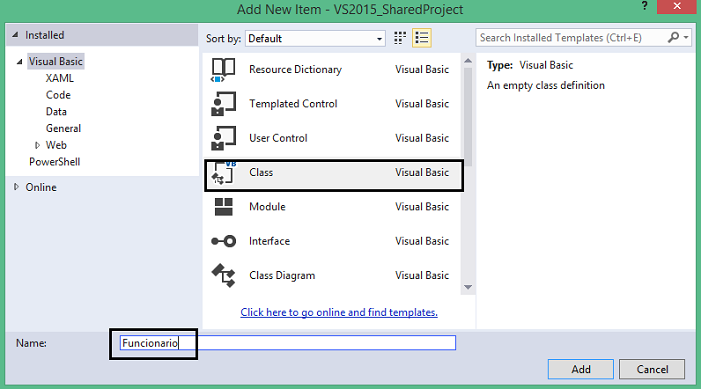Click Visual Basic label in Interface row
Image resolution: width=701 pixels, height=389 pixels.
click(422, 241)
